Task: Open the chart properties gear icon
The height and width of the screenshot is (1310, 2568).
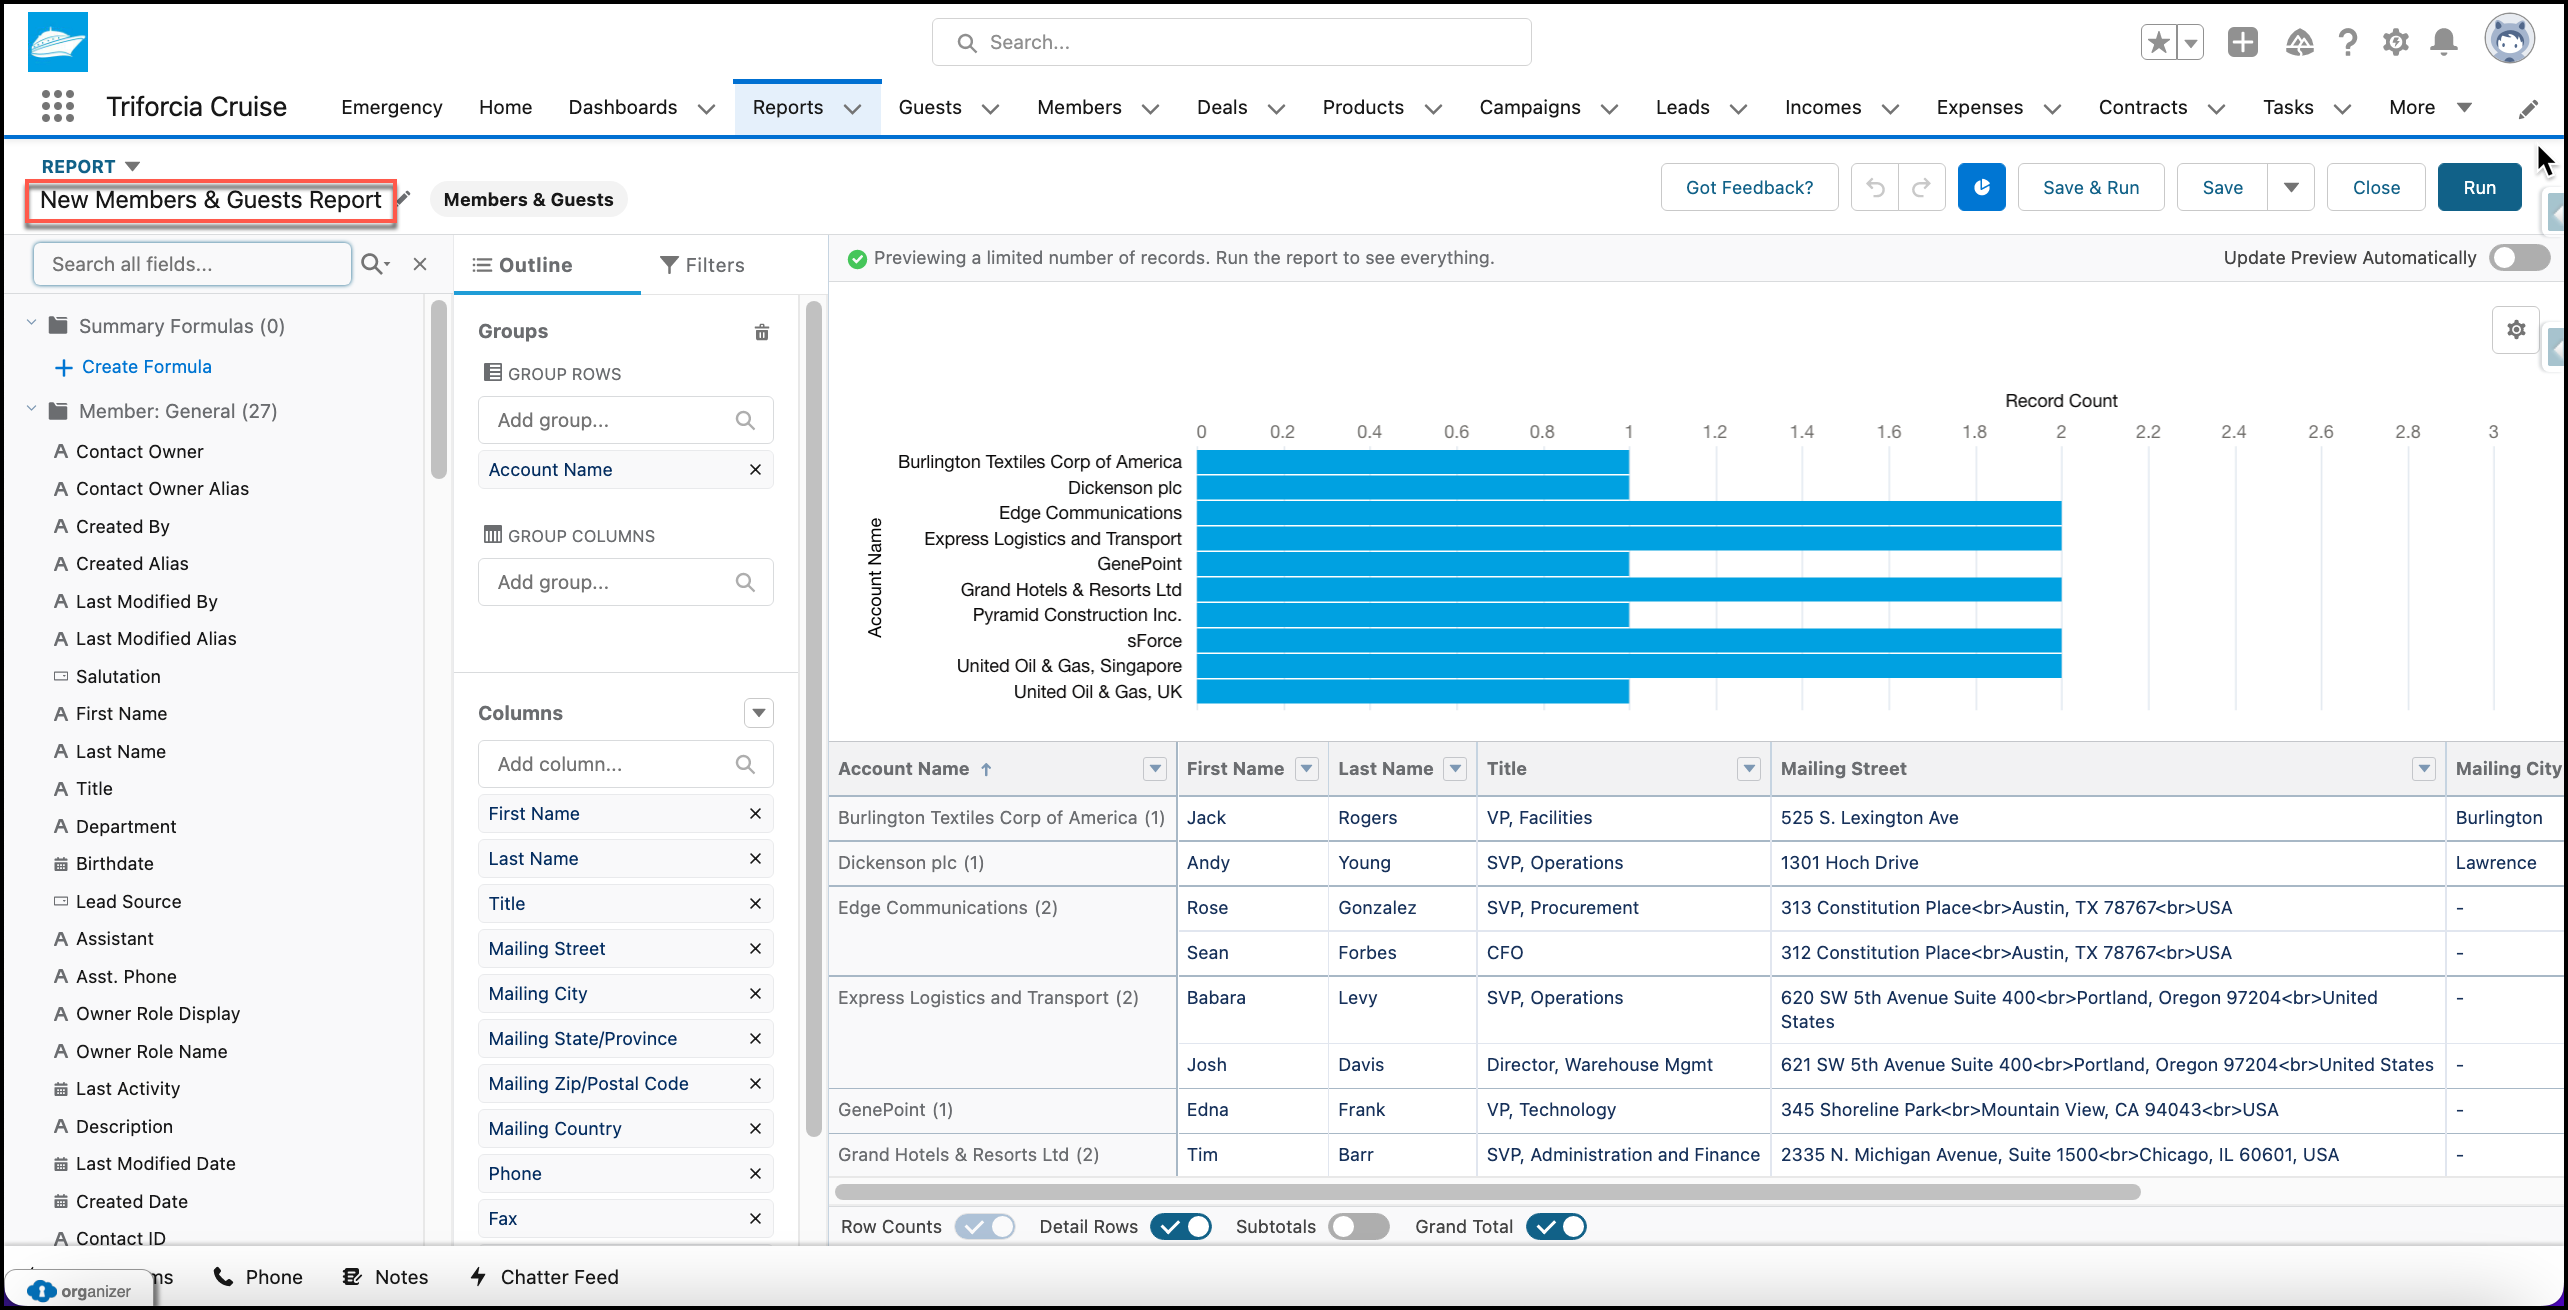Action: (2516, 330)
